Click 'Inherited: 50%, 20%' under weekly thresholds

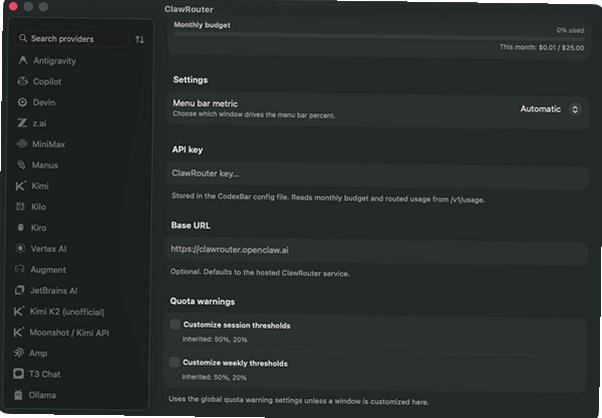[214, 377]
